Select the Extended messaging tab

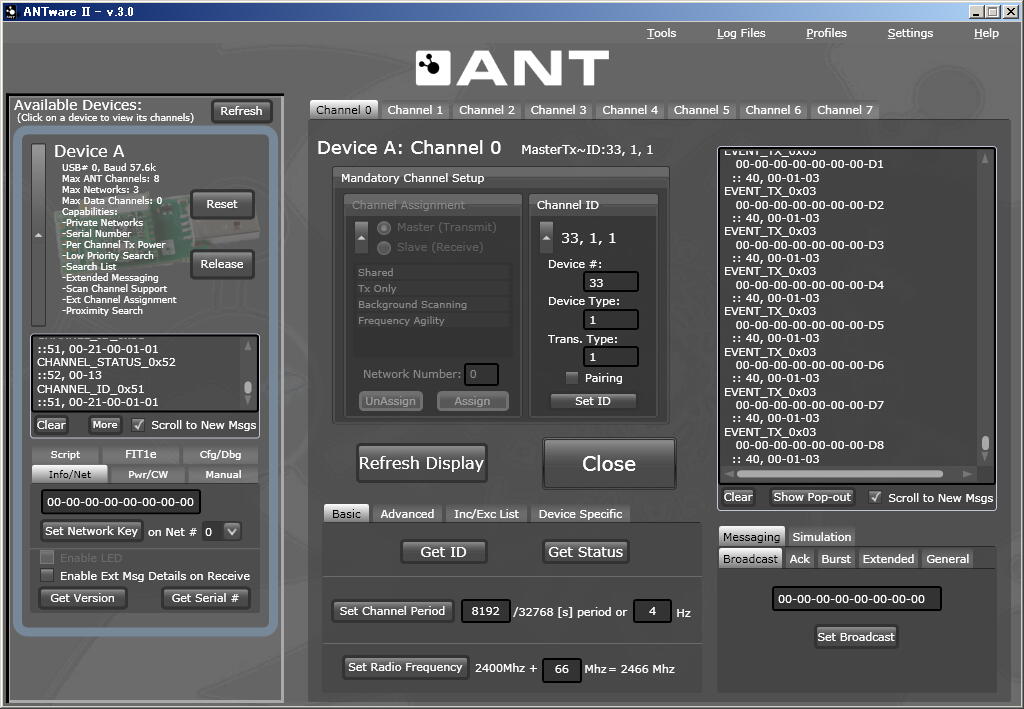[888, 559]
